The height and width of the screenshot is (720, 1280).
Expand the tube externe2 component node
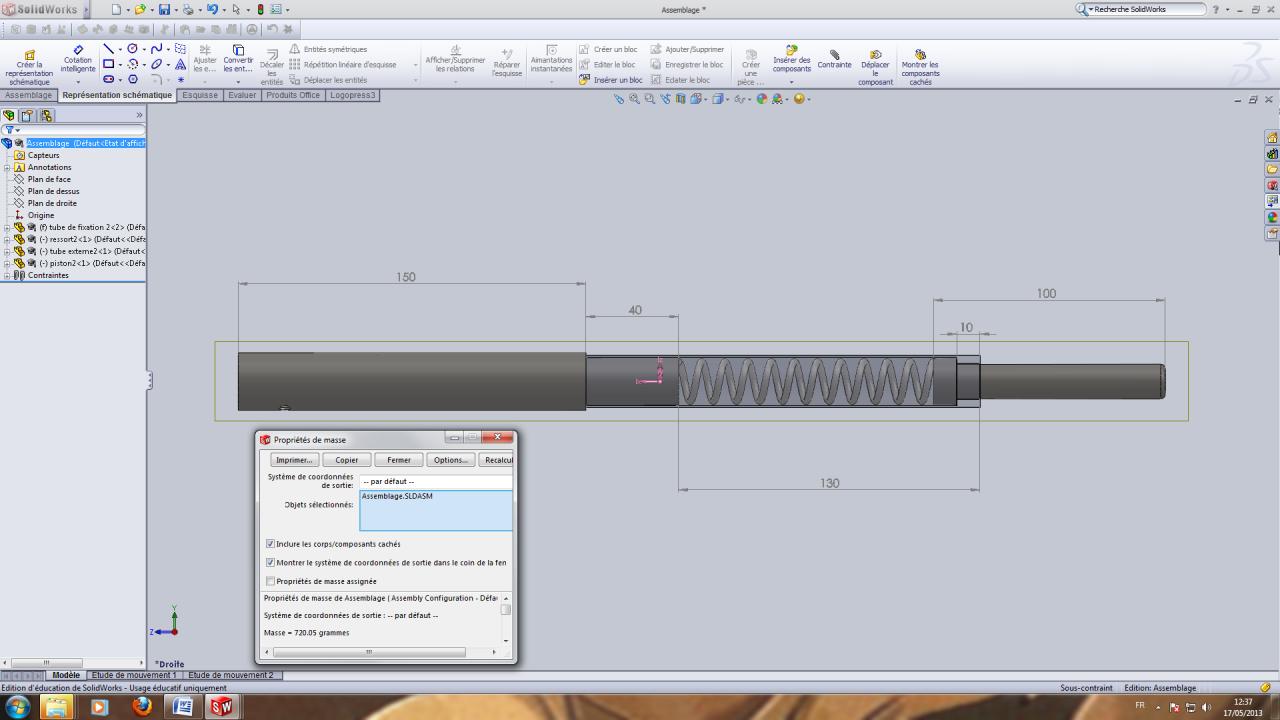[7, 251]
